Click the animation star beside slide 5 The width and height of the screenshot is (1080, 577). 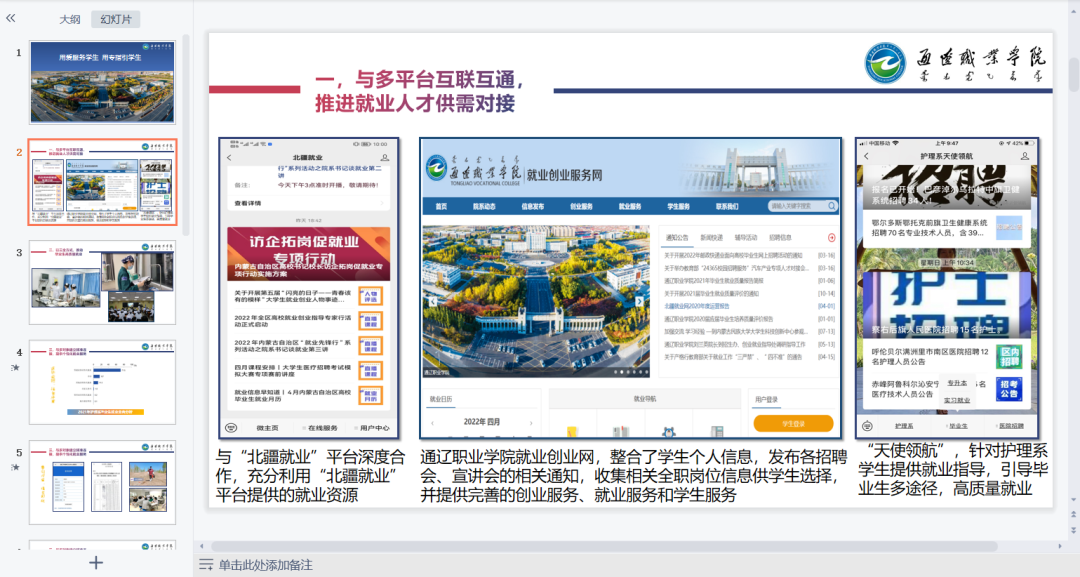tap(15, 468)
